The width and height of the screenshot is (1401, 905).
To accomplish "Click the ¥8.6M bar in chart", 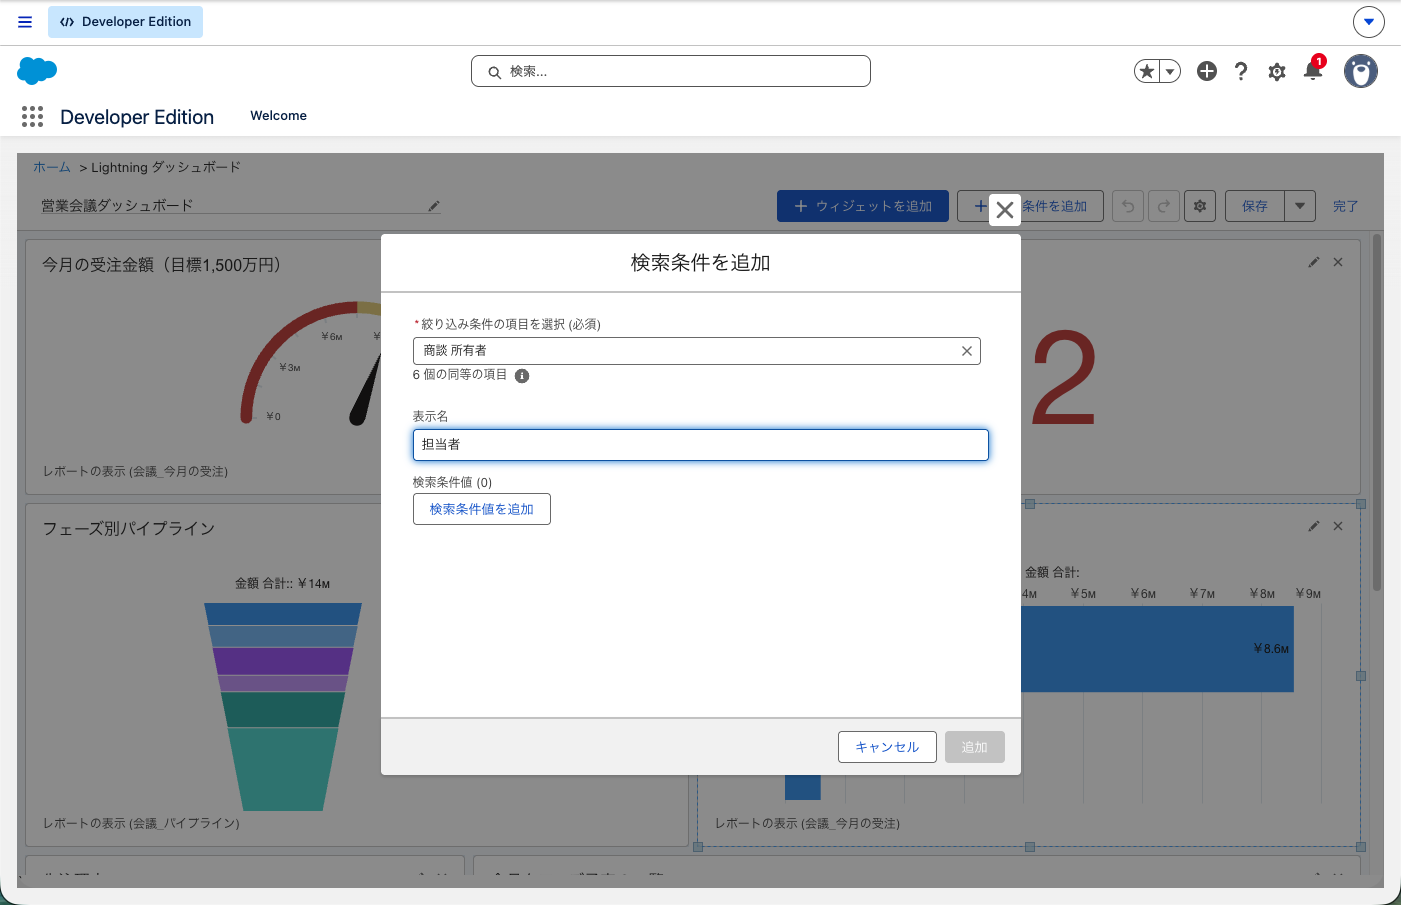I will (x=1157, y=649).
